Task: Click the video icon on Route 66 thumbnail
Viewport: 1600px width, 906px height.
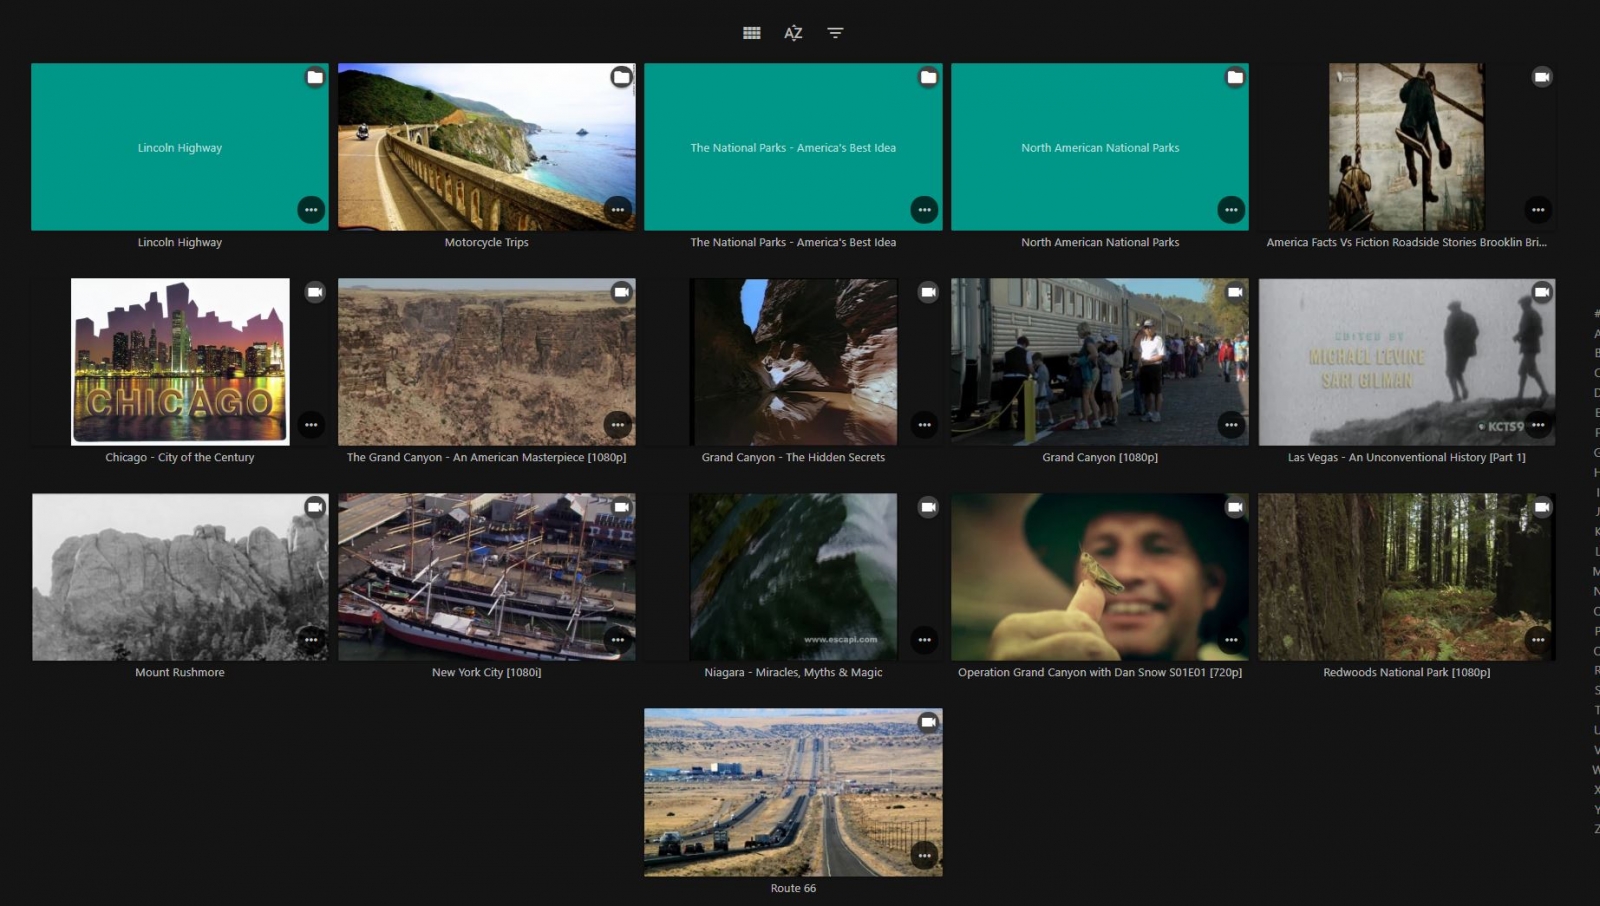Action: (x=928, y=722)
